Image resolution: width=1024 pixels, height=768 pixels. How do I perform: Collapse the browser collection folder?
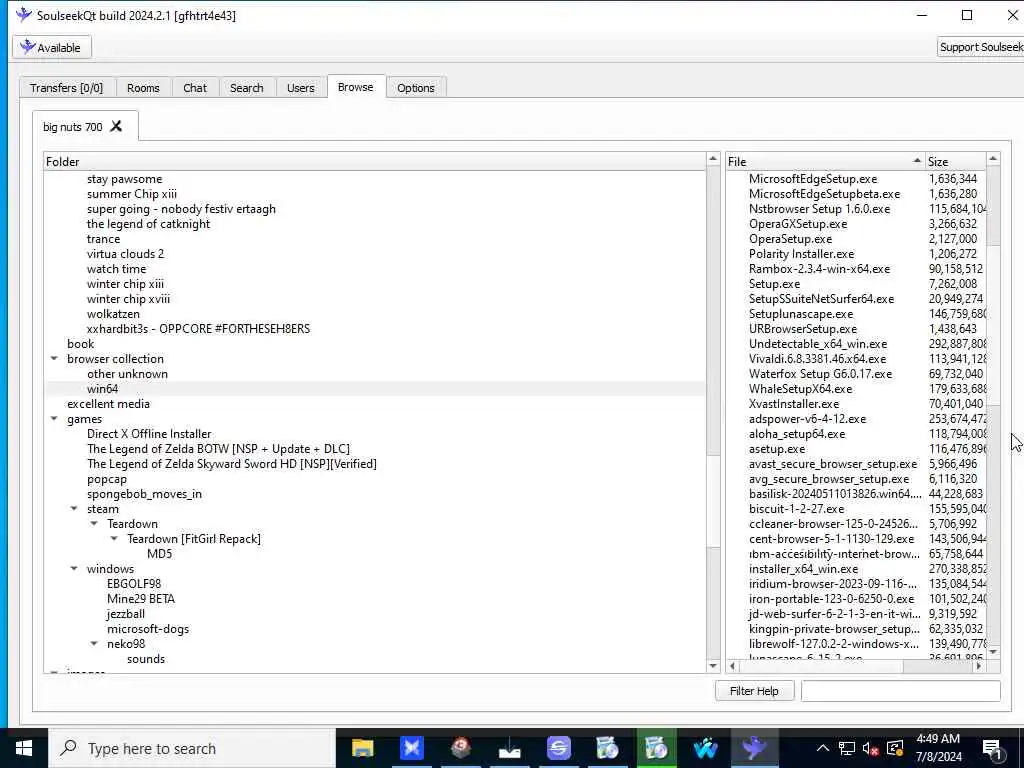[x=54, y=359]
